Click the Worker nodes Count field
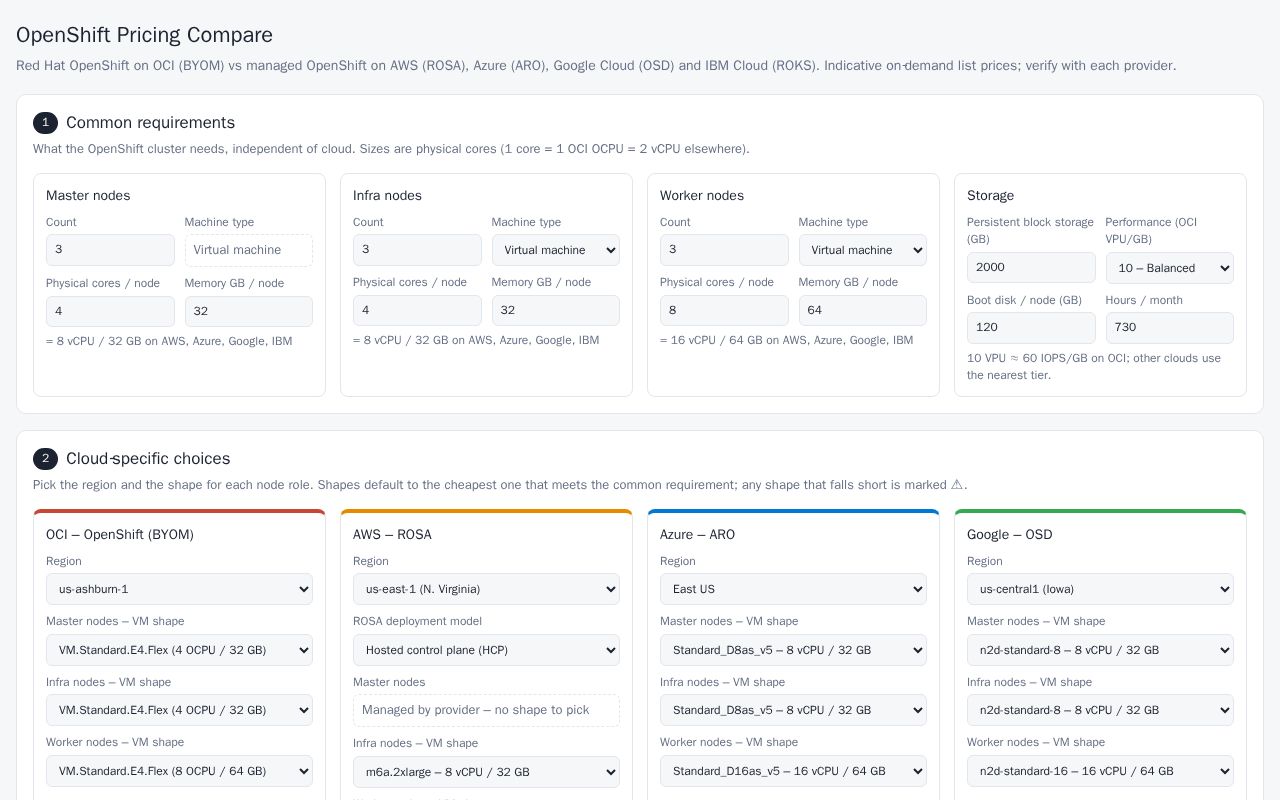 pos(724,250)
